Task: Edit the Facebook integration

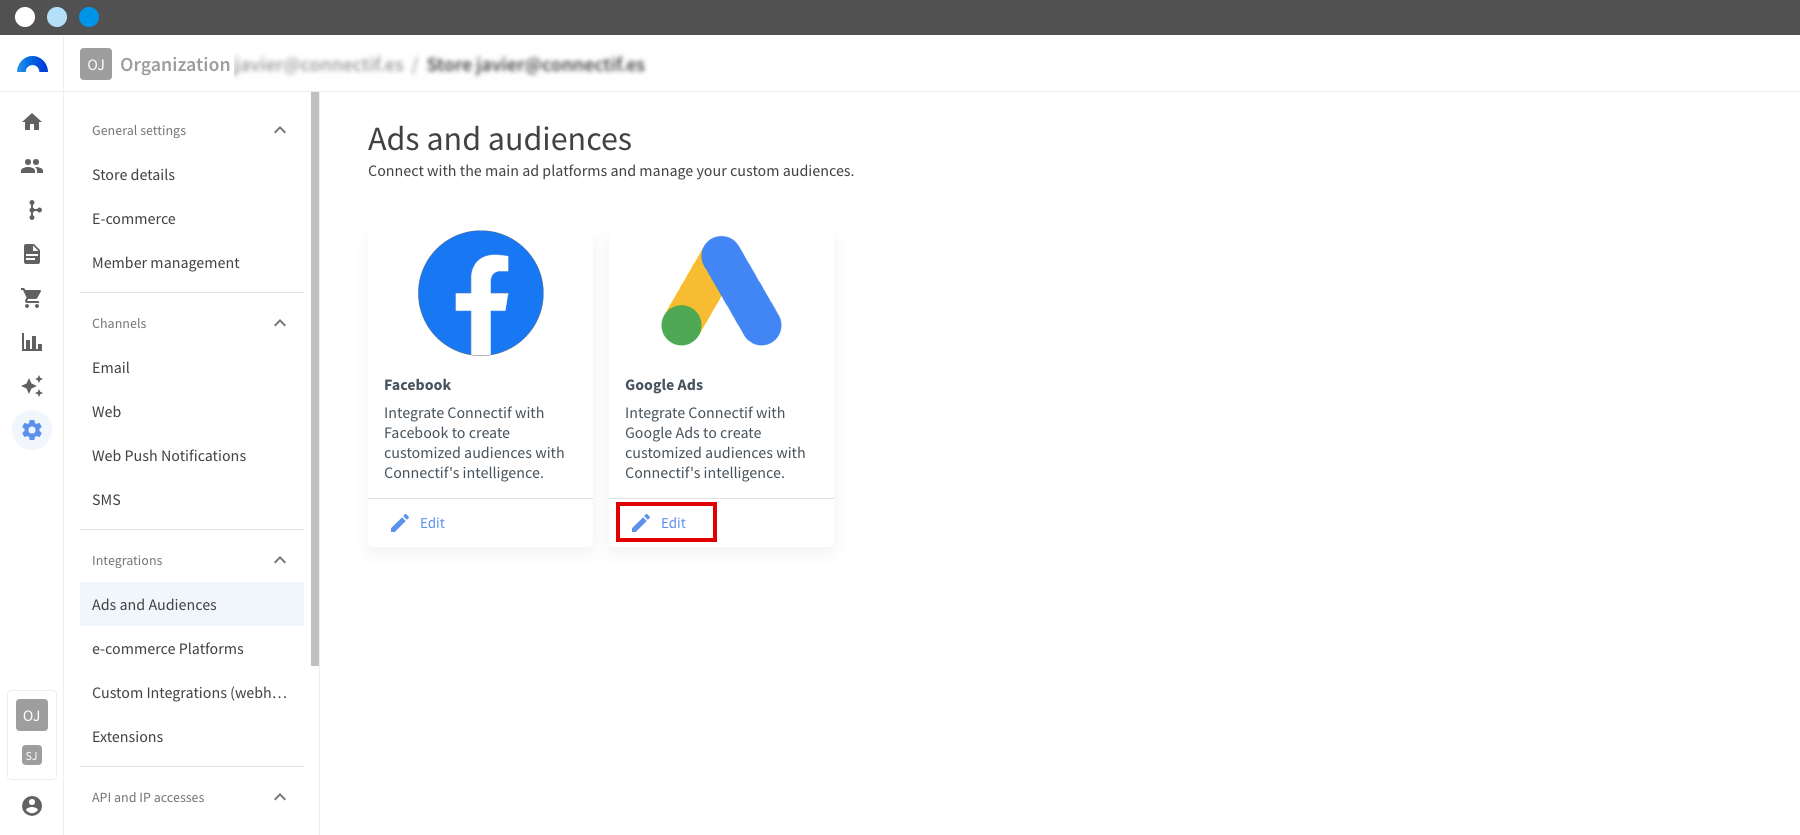Action: (x=418, y=523)
